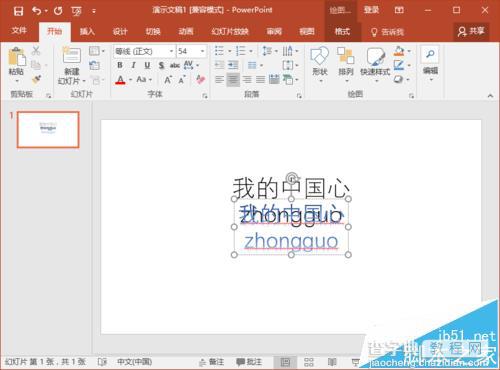
Task: Center align the text
Action: pos(233,80)
